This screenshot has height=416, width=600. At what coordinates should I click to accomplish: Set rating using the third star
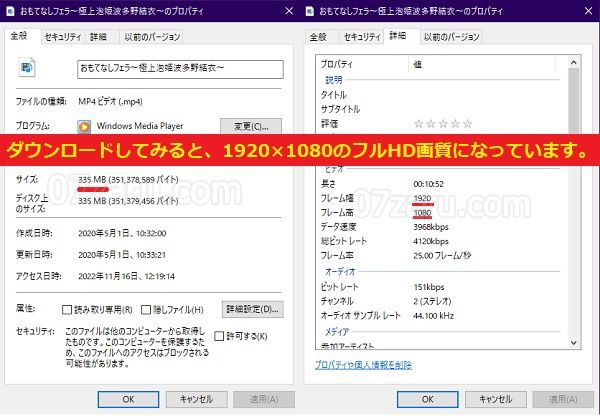point(443,124)
